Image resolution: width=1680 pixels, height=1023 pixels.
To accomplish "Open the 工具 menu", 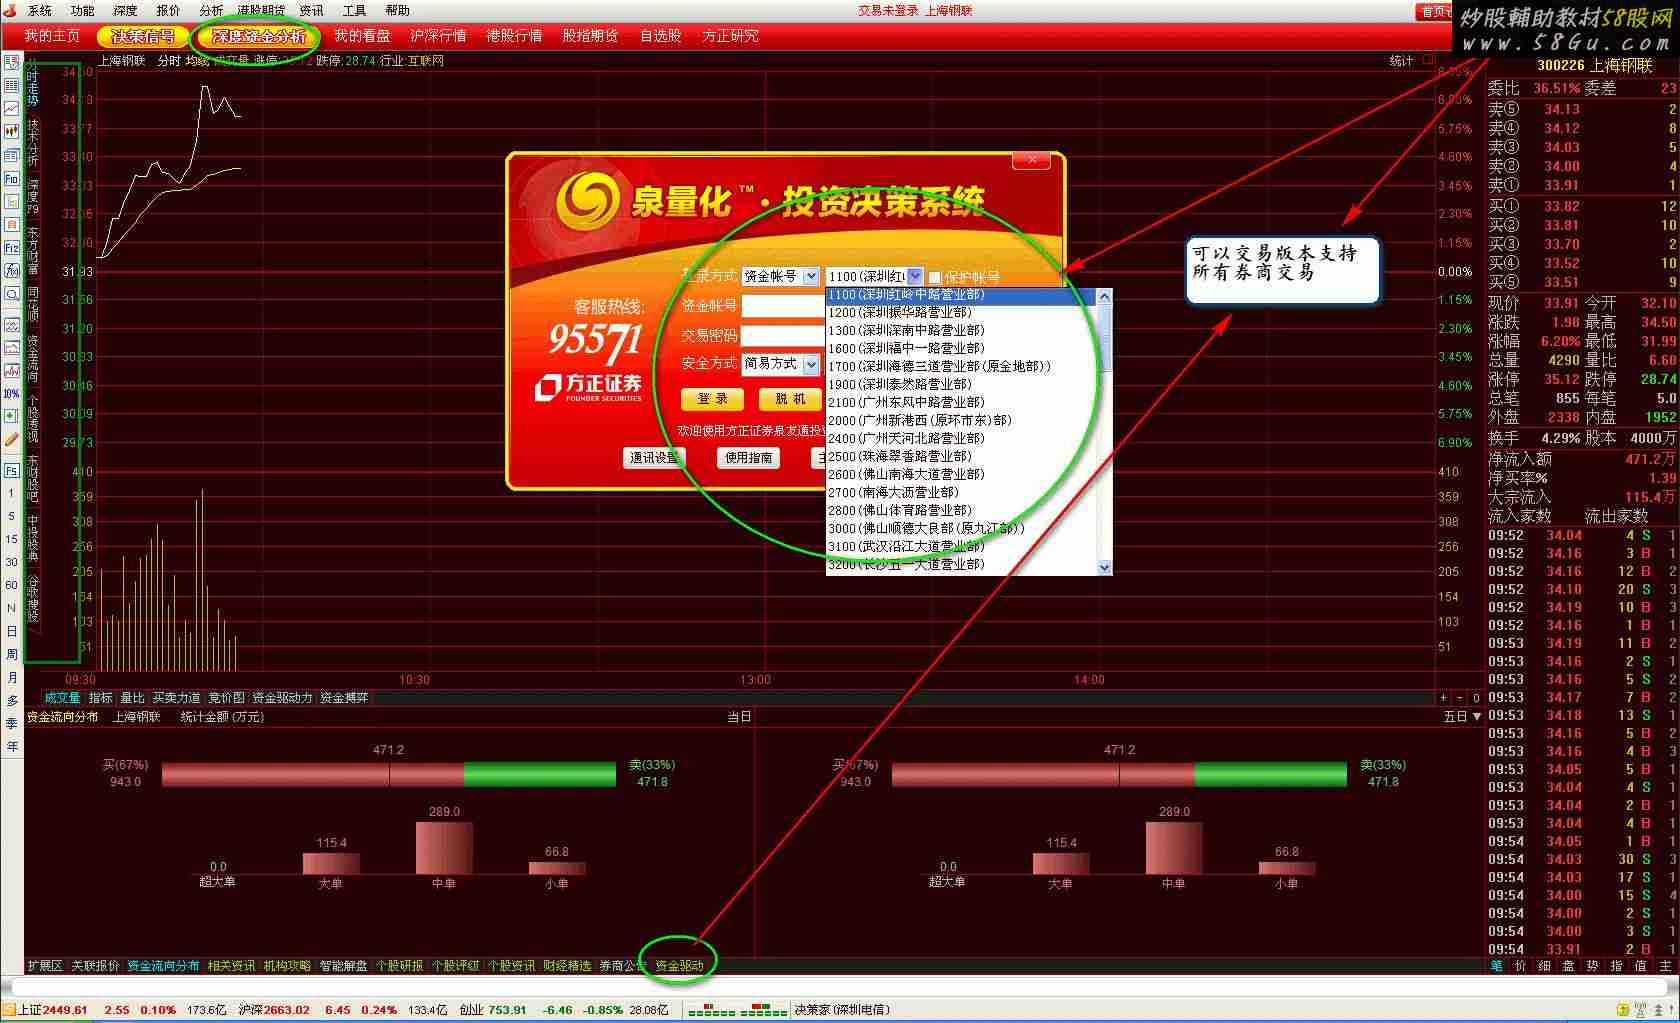I will click(x=354, y=10).
